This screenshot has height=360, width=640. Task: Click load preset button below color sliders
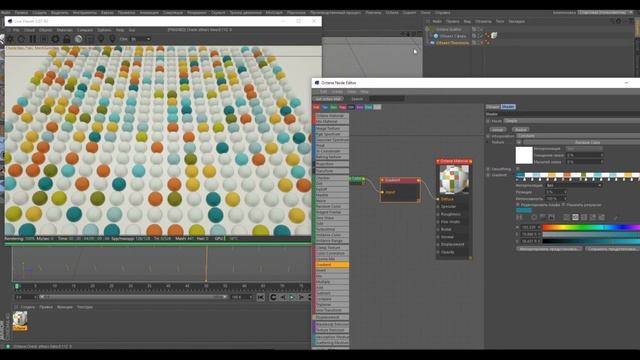tap(549, 249)
